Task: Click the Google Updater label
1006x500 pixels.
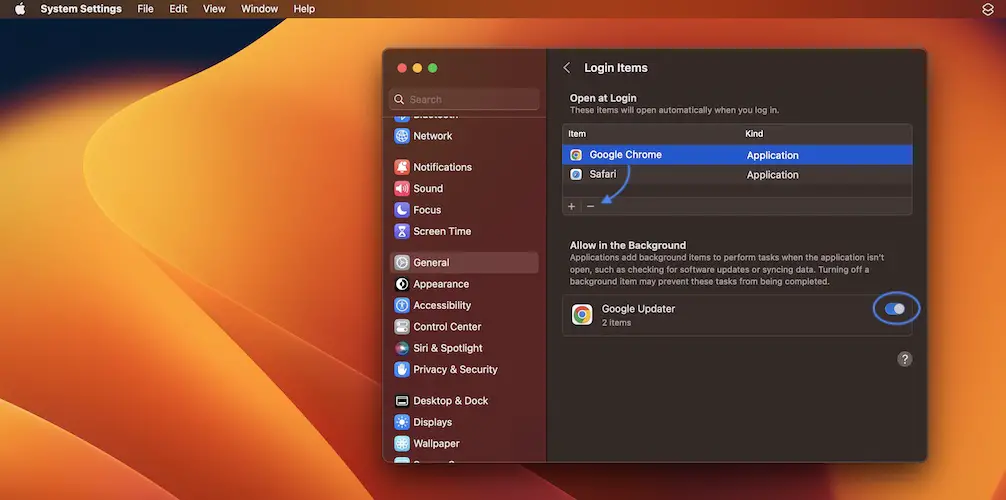Action: 638,309
